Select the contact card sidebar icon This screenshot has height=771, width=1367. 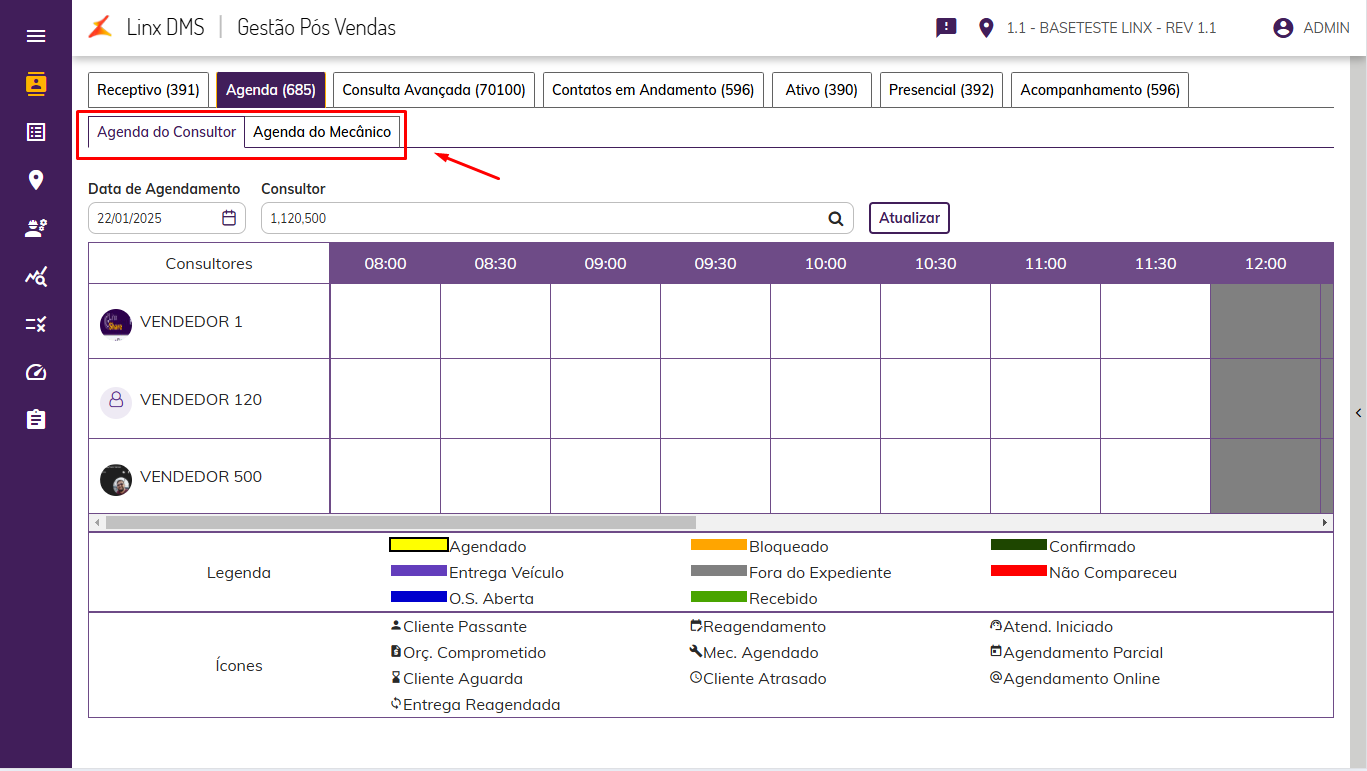[x=36, y=84]
